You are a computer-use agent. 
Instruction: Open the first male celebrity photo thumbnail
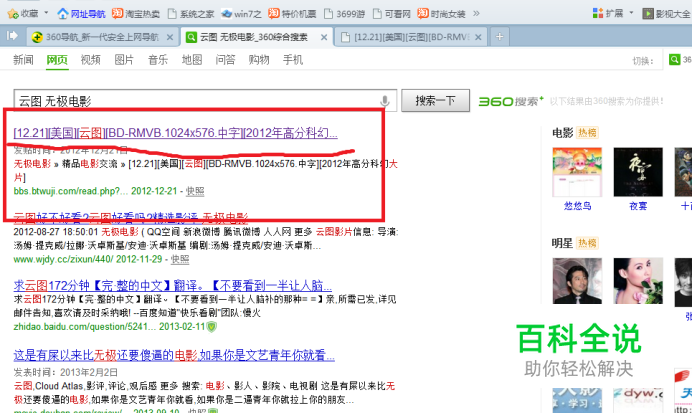click(x=577, y=281)
